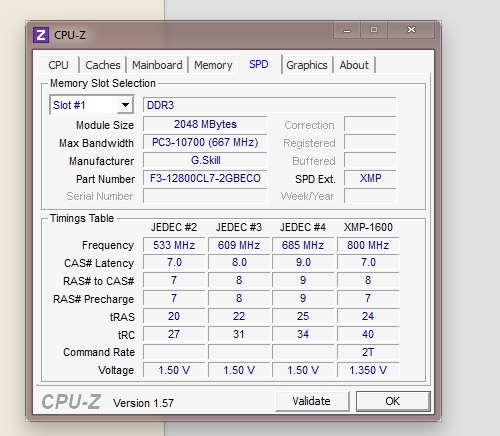The width and height of the screenshot is (500, 436).
Task: Click the Module Size label
Action: pyautogui.click(x=105, y=125)
